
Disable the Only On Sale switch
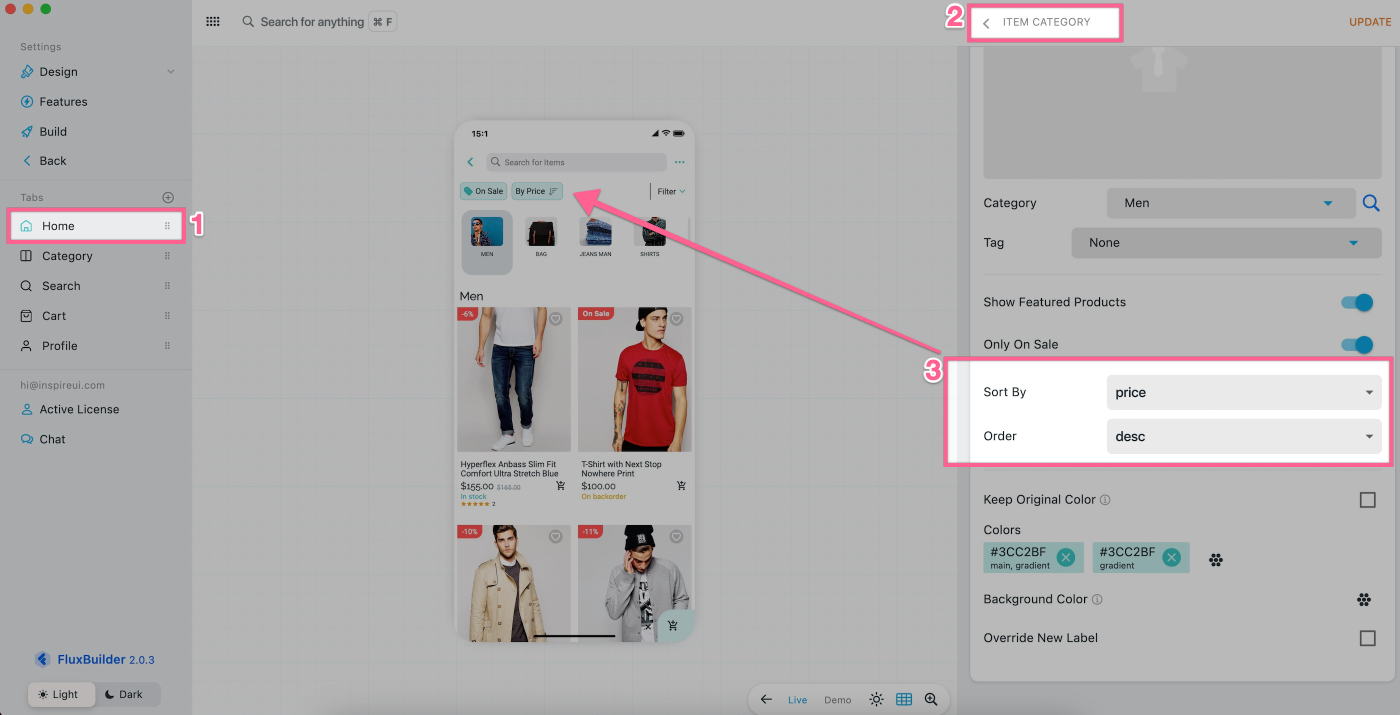coord(1357,345)
